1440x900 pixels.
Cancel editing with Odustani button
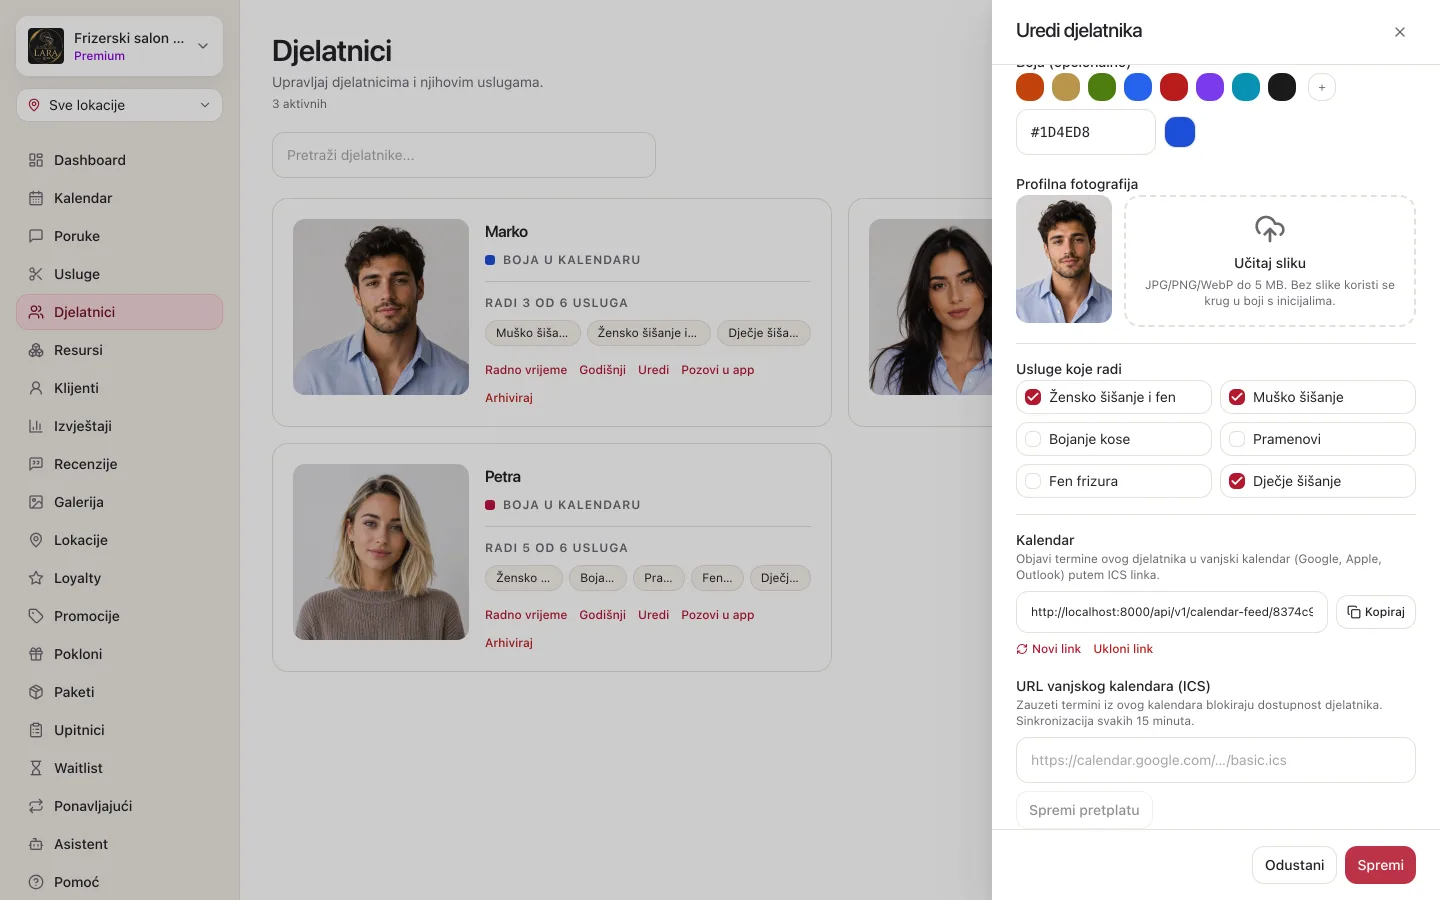coord(1294,865)
